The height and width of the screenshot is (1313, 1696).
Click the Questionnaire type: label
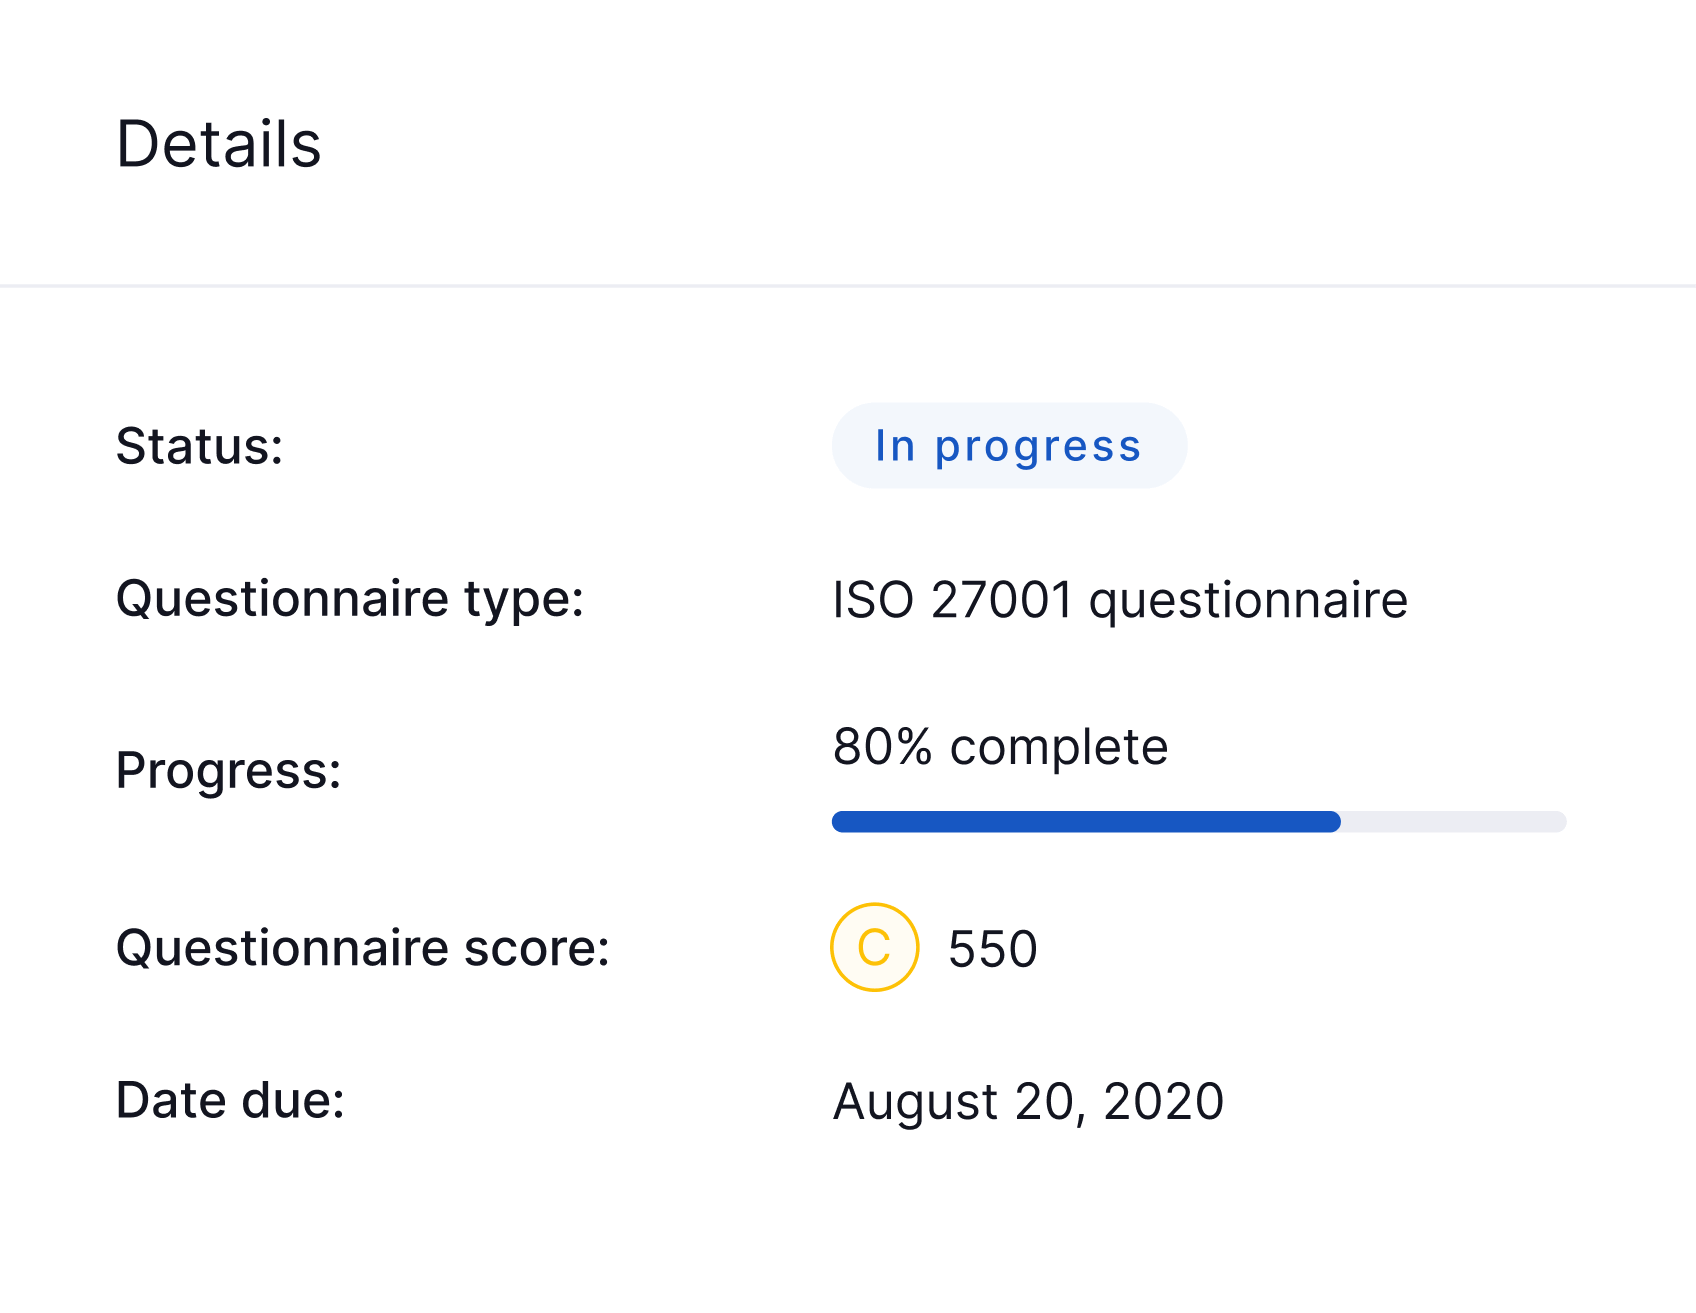click(x=350, y=600)
